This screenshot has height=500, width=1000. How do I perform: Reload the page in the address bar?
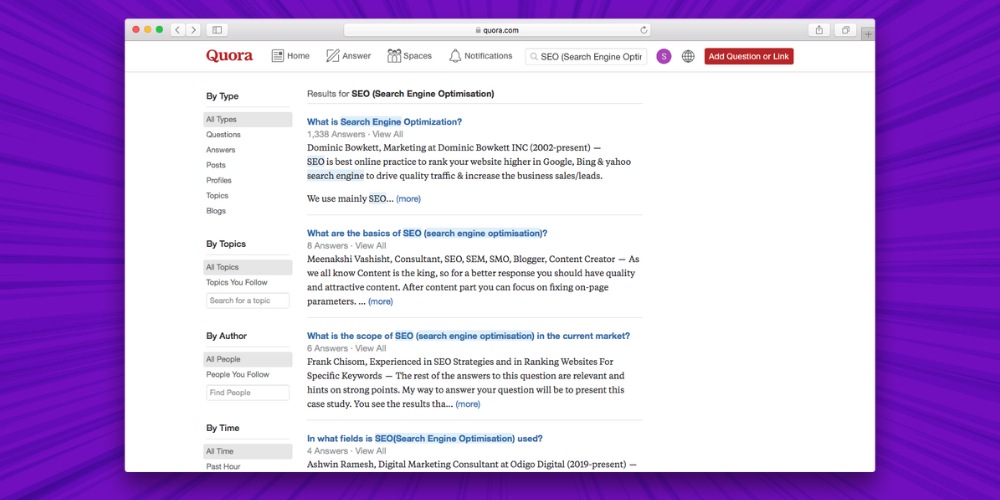(644, 30)
